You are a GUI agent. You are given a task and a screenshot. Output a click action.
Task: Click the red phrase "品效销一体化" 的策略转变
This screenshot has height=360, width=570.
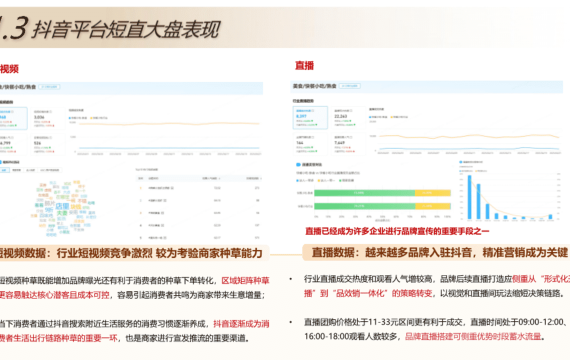tap(382, 293)
